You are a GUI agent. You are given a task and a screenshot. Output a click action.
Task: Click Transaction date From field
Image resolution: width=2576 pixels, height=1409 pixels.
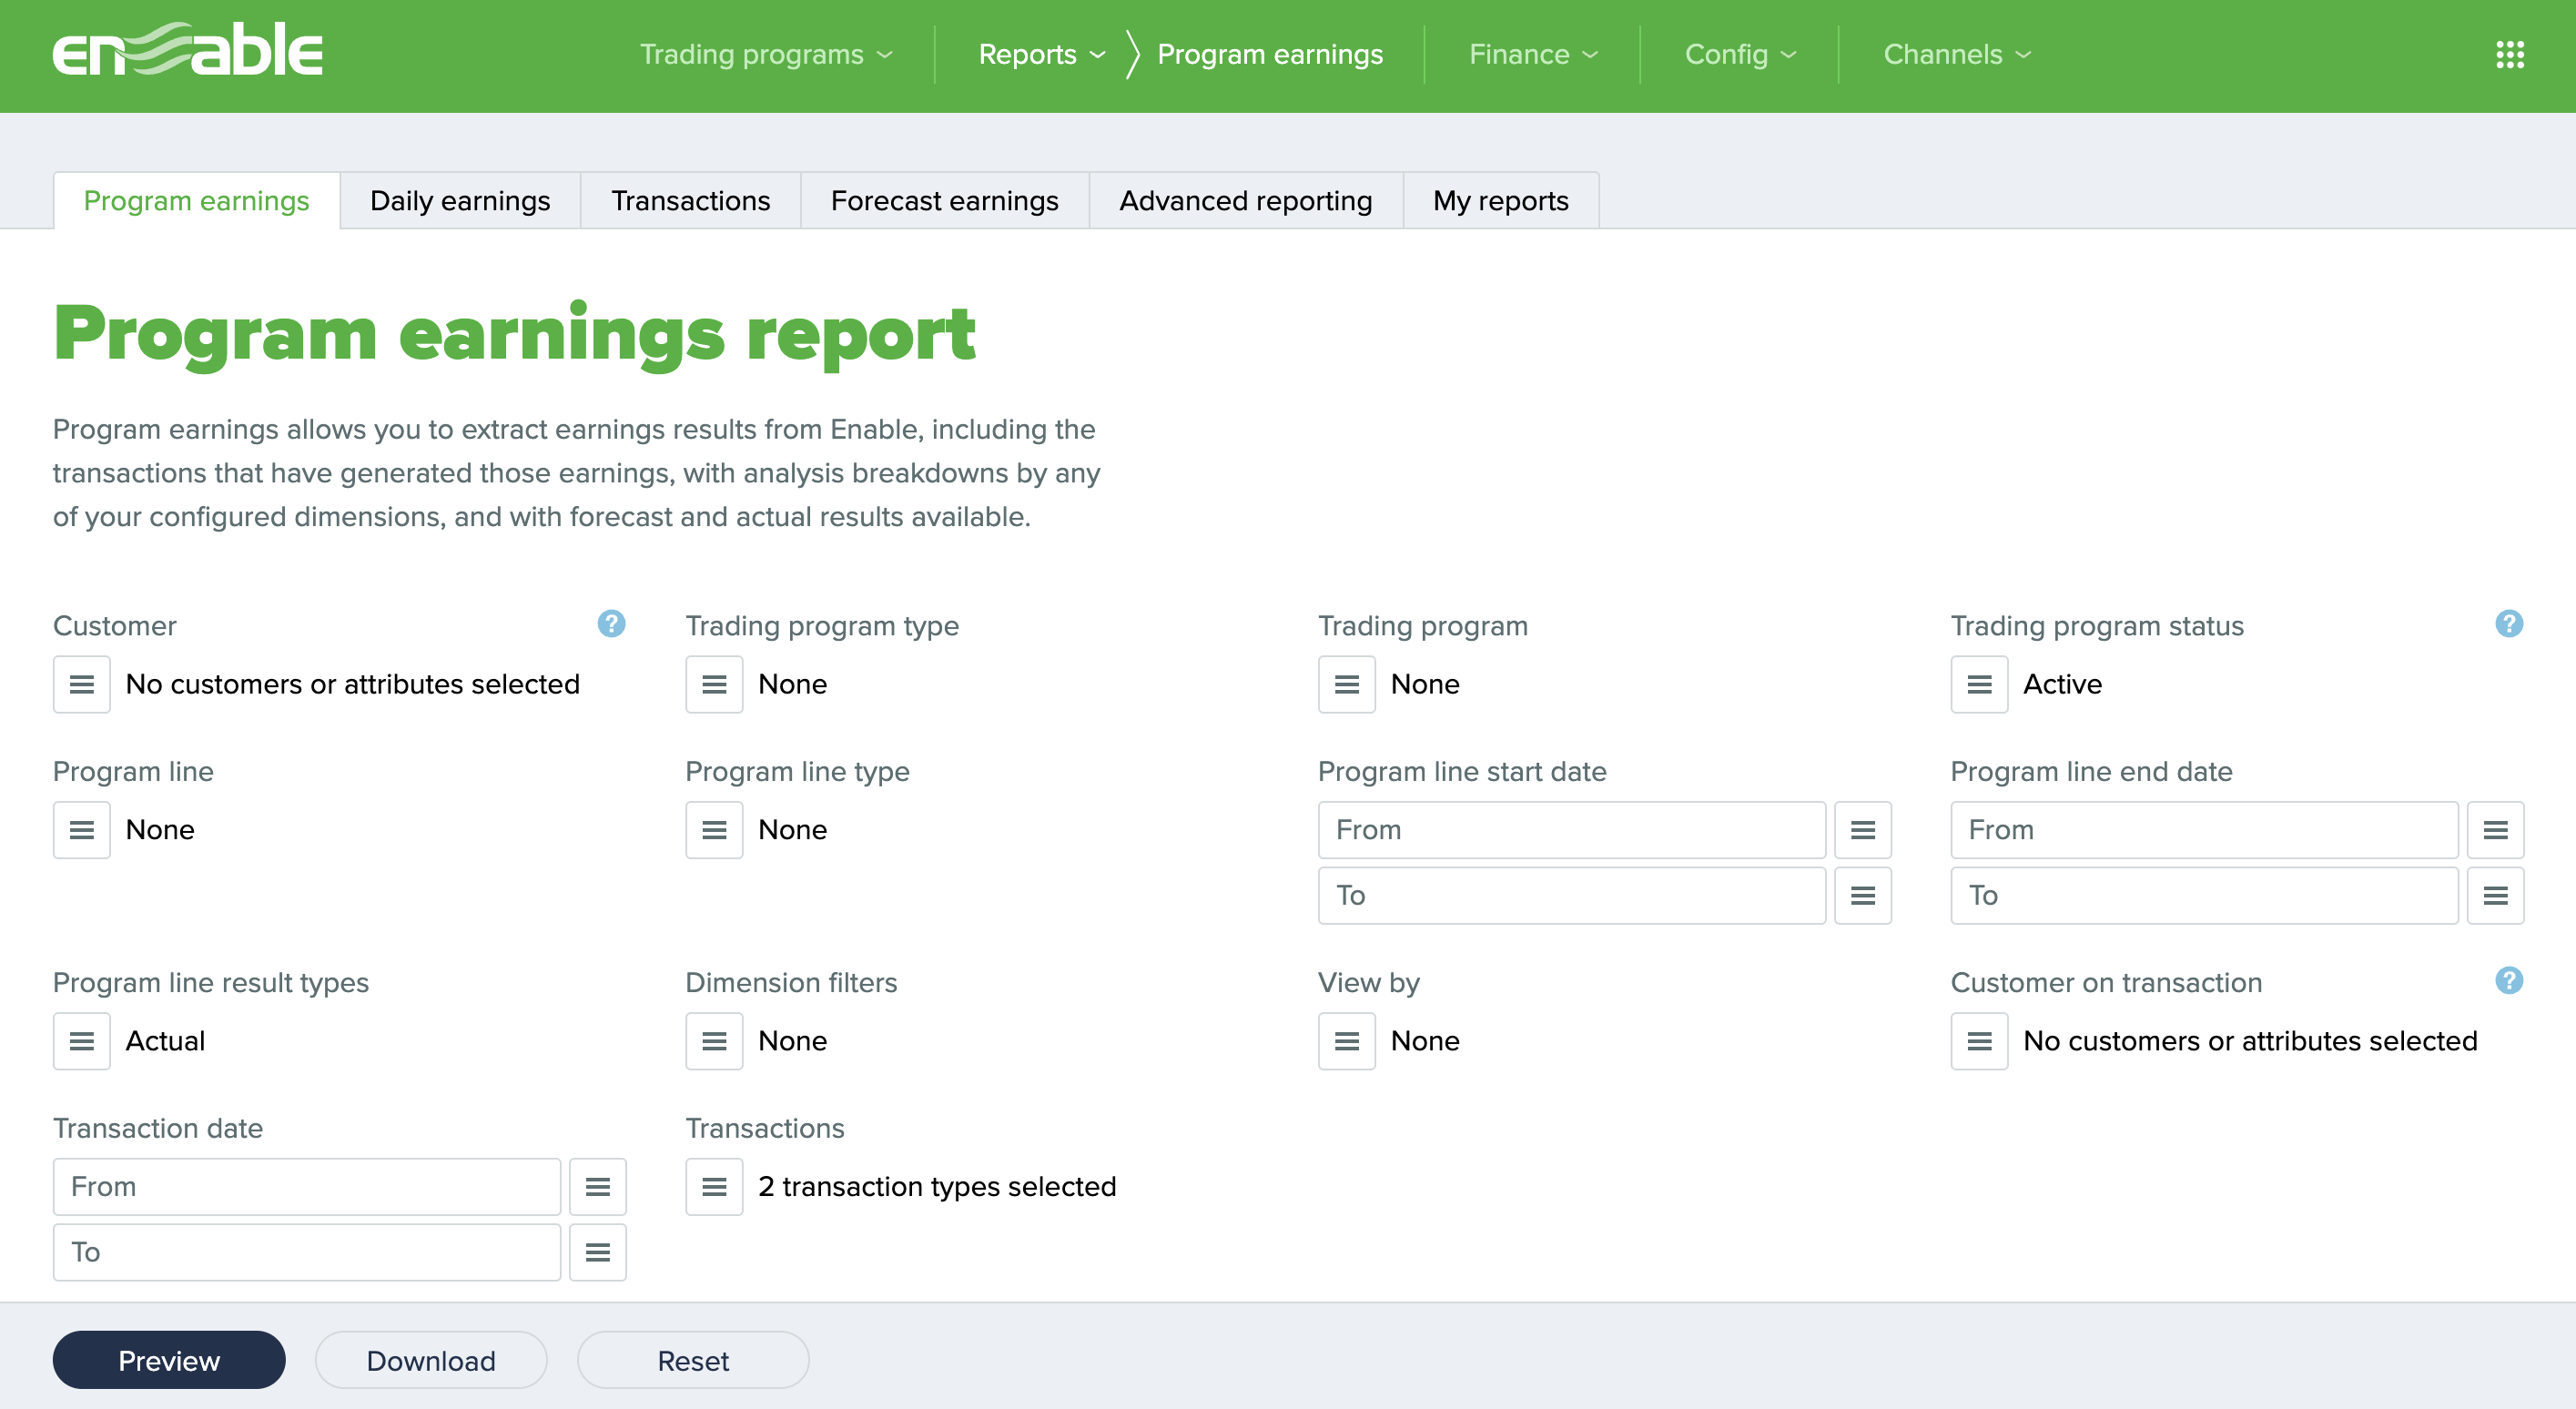click(x=307, y=1187)
